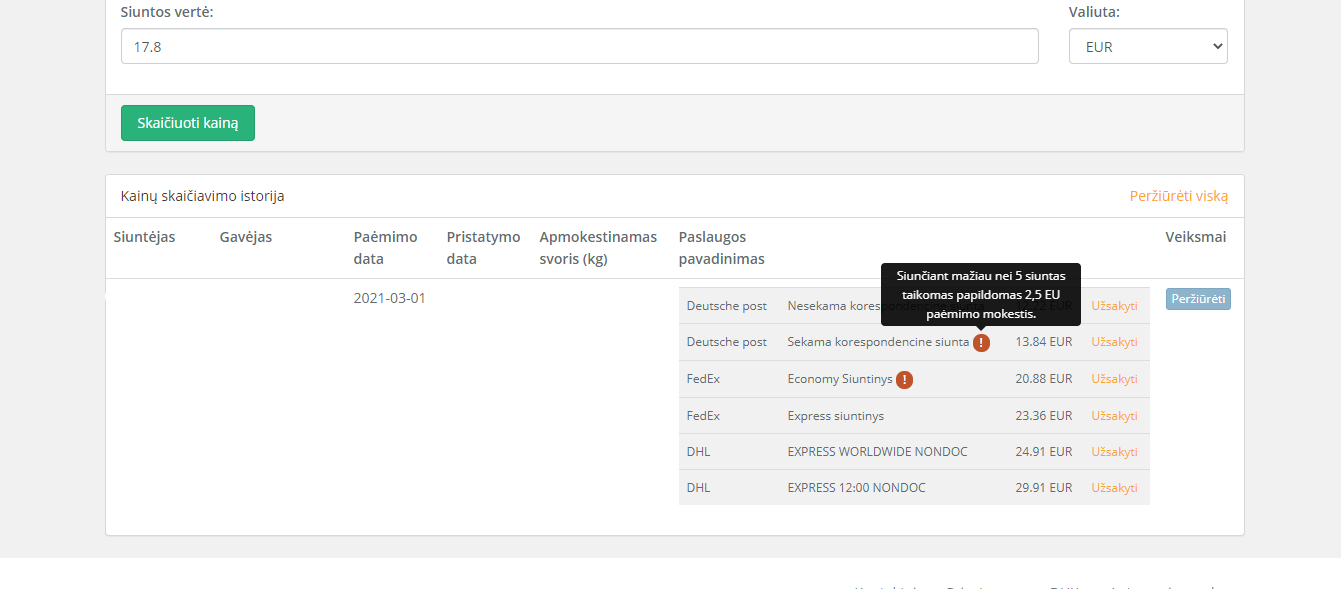The width and height of the screenshot is (1341, 589).
Task: Click Užsakyti for FedEx Economy Siuntinys
Action: pos(1114,379)
